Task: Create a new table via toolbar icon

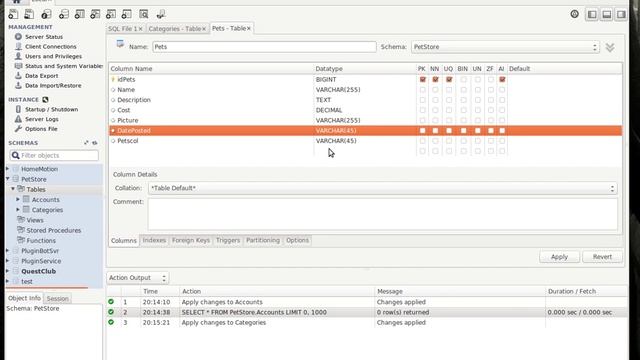Action: tap(79, 14)
